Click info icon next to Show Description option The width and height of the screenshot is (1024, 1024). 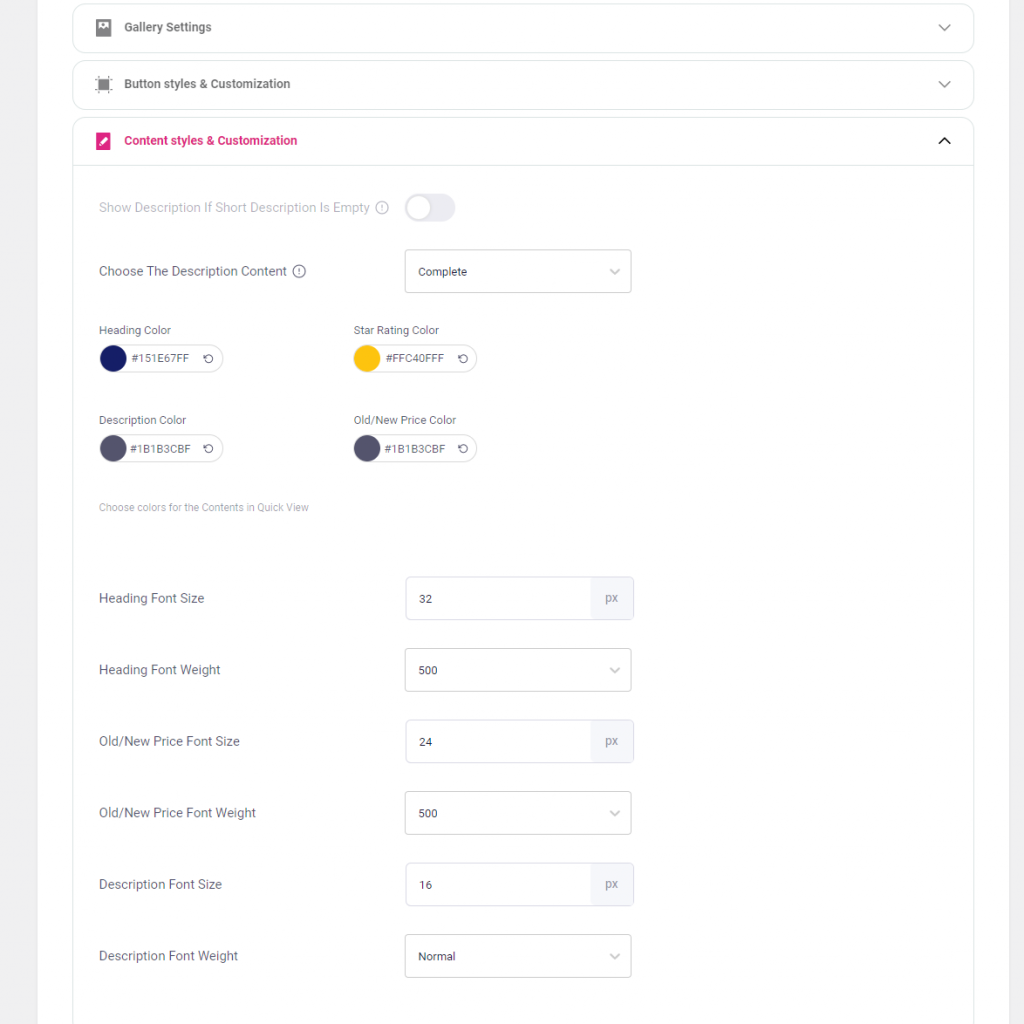pos(382,208)
